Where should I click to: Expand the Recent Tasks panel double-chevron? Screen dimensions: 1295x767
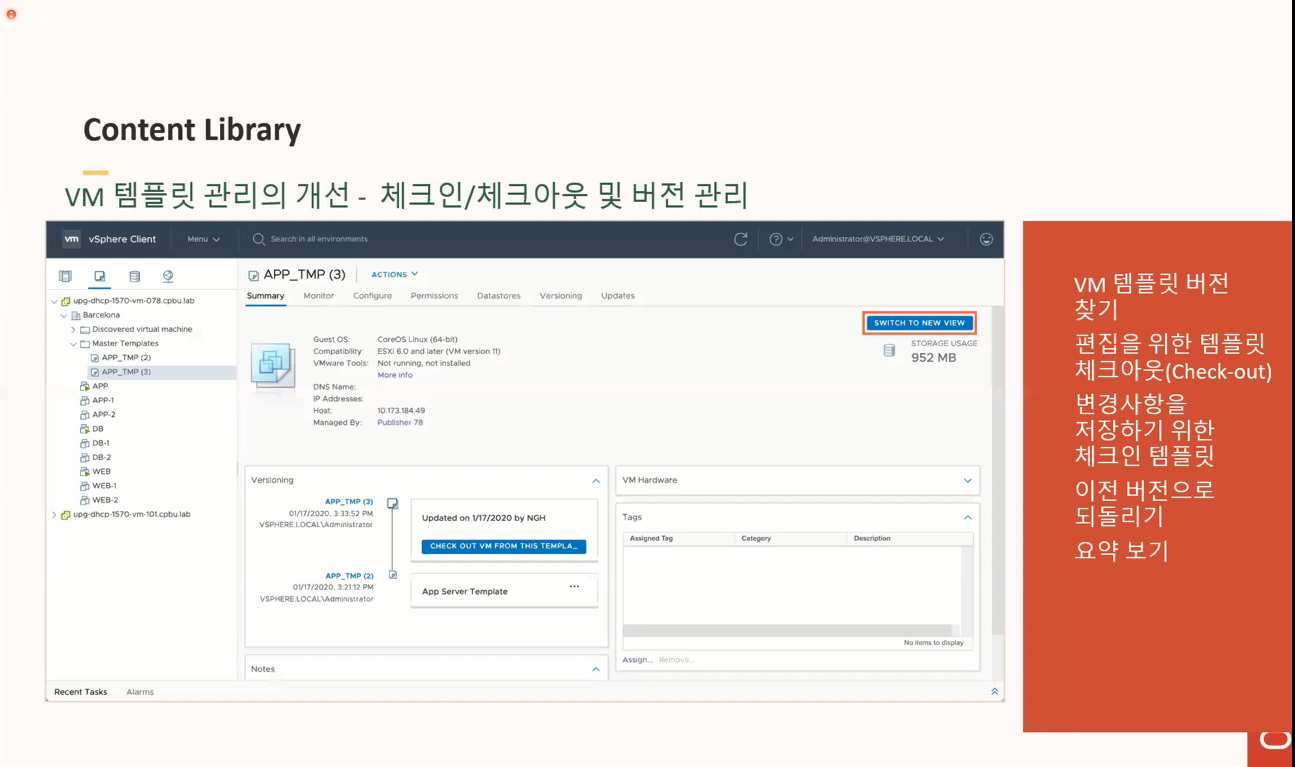click(994, 692)
